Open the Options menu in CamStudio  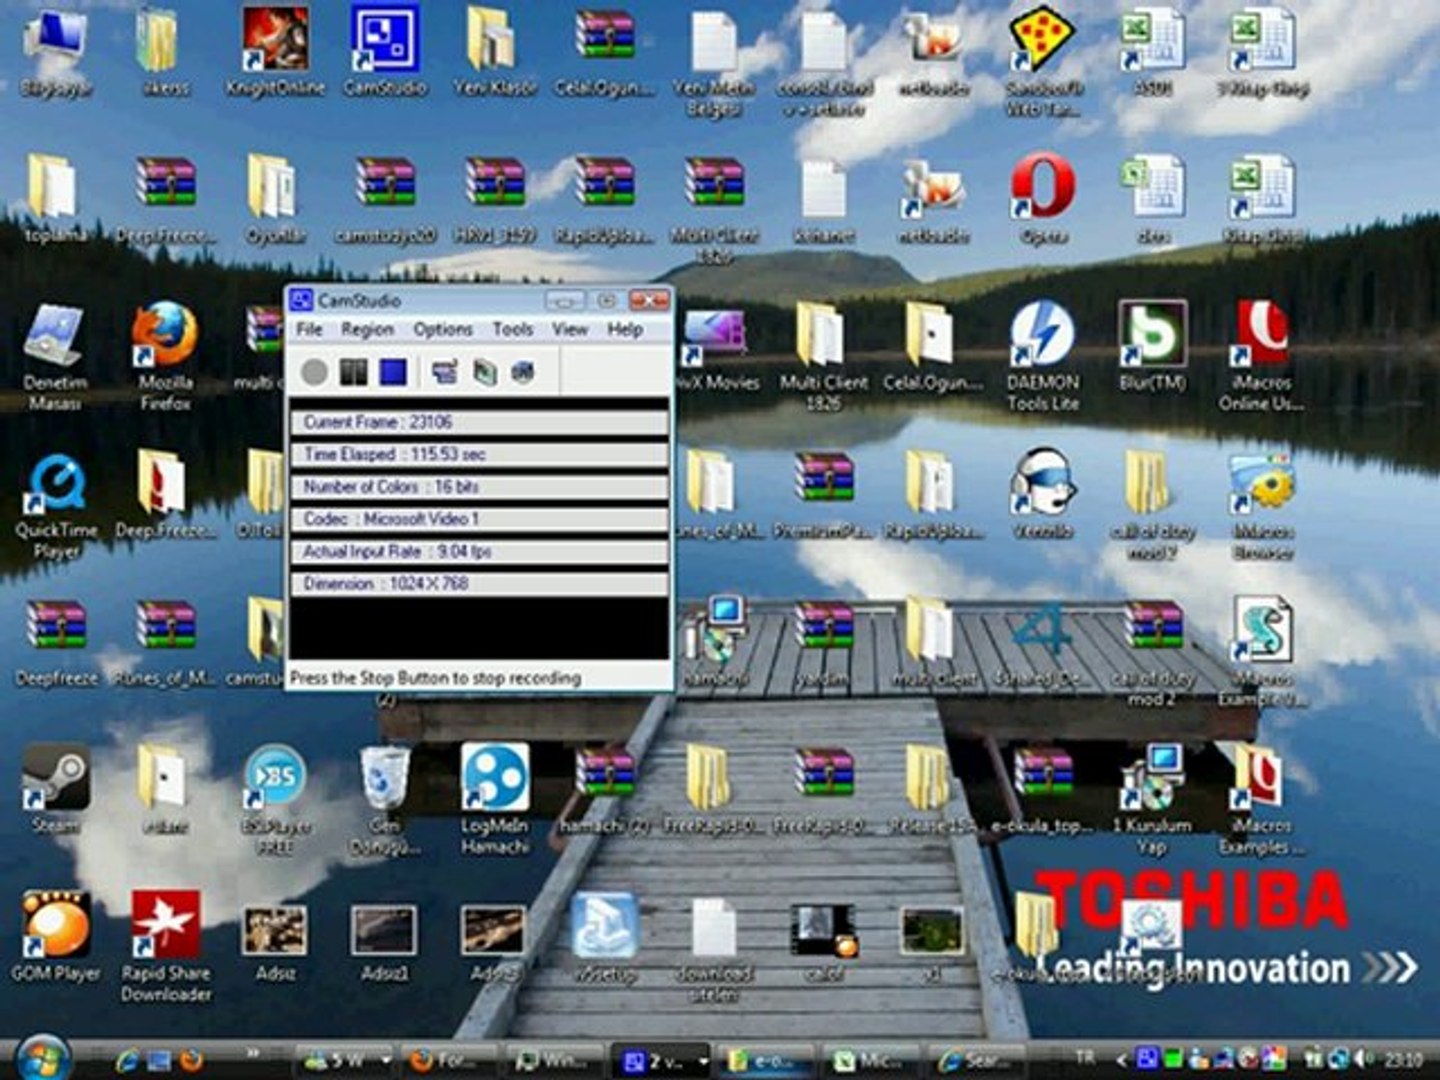(443, 329)
